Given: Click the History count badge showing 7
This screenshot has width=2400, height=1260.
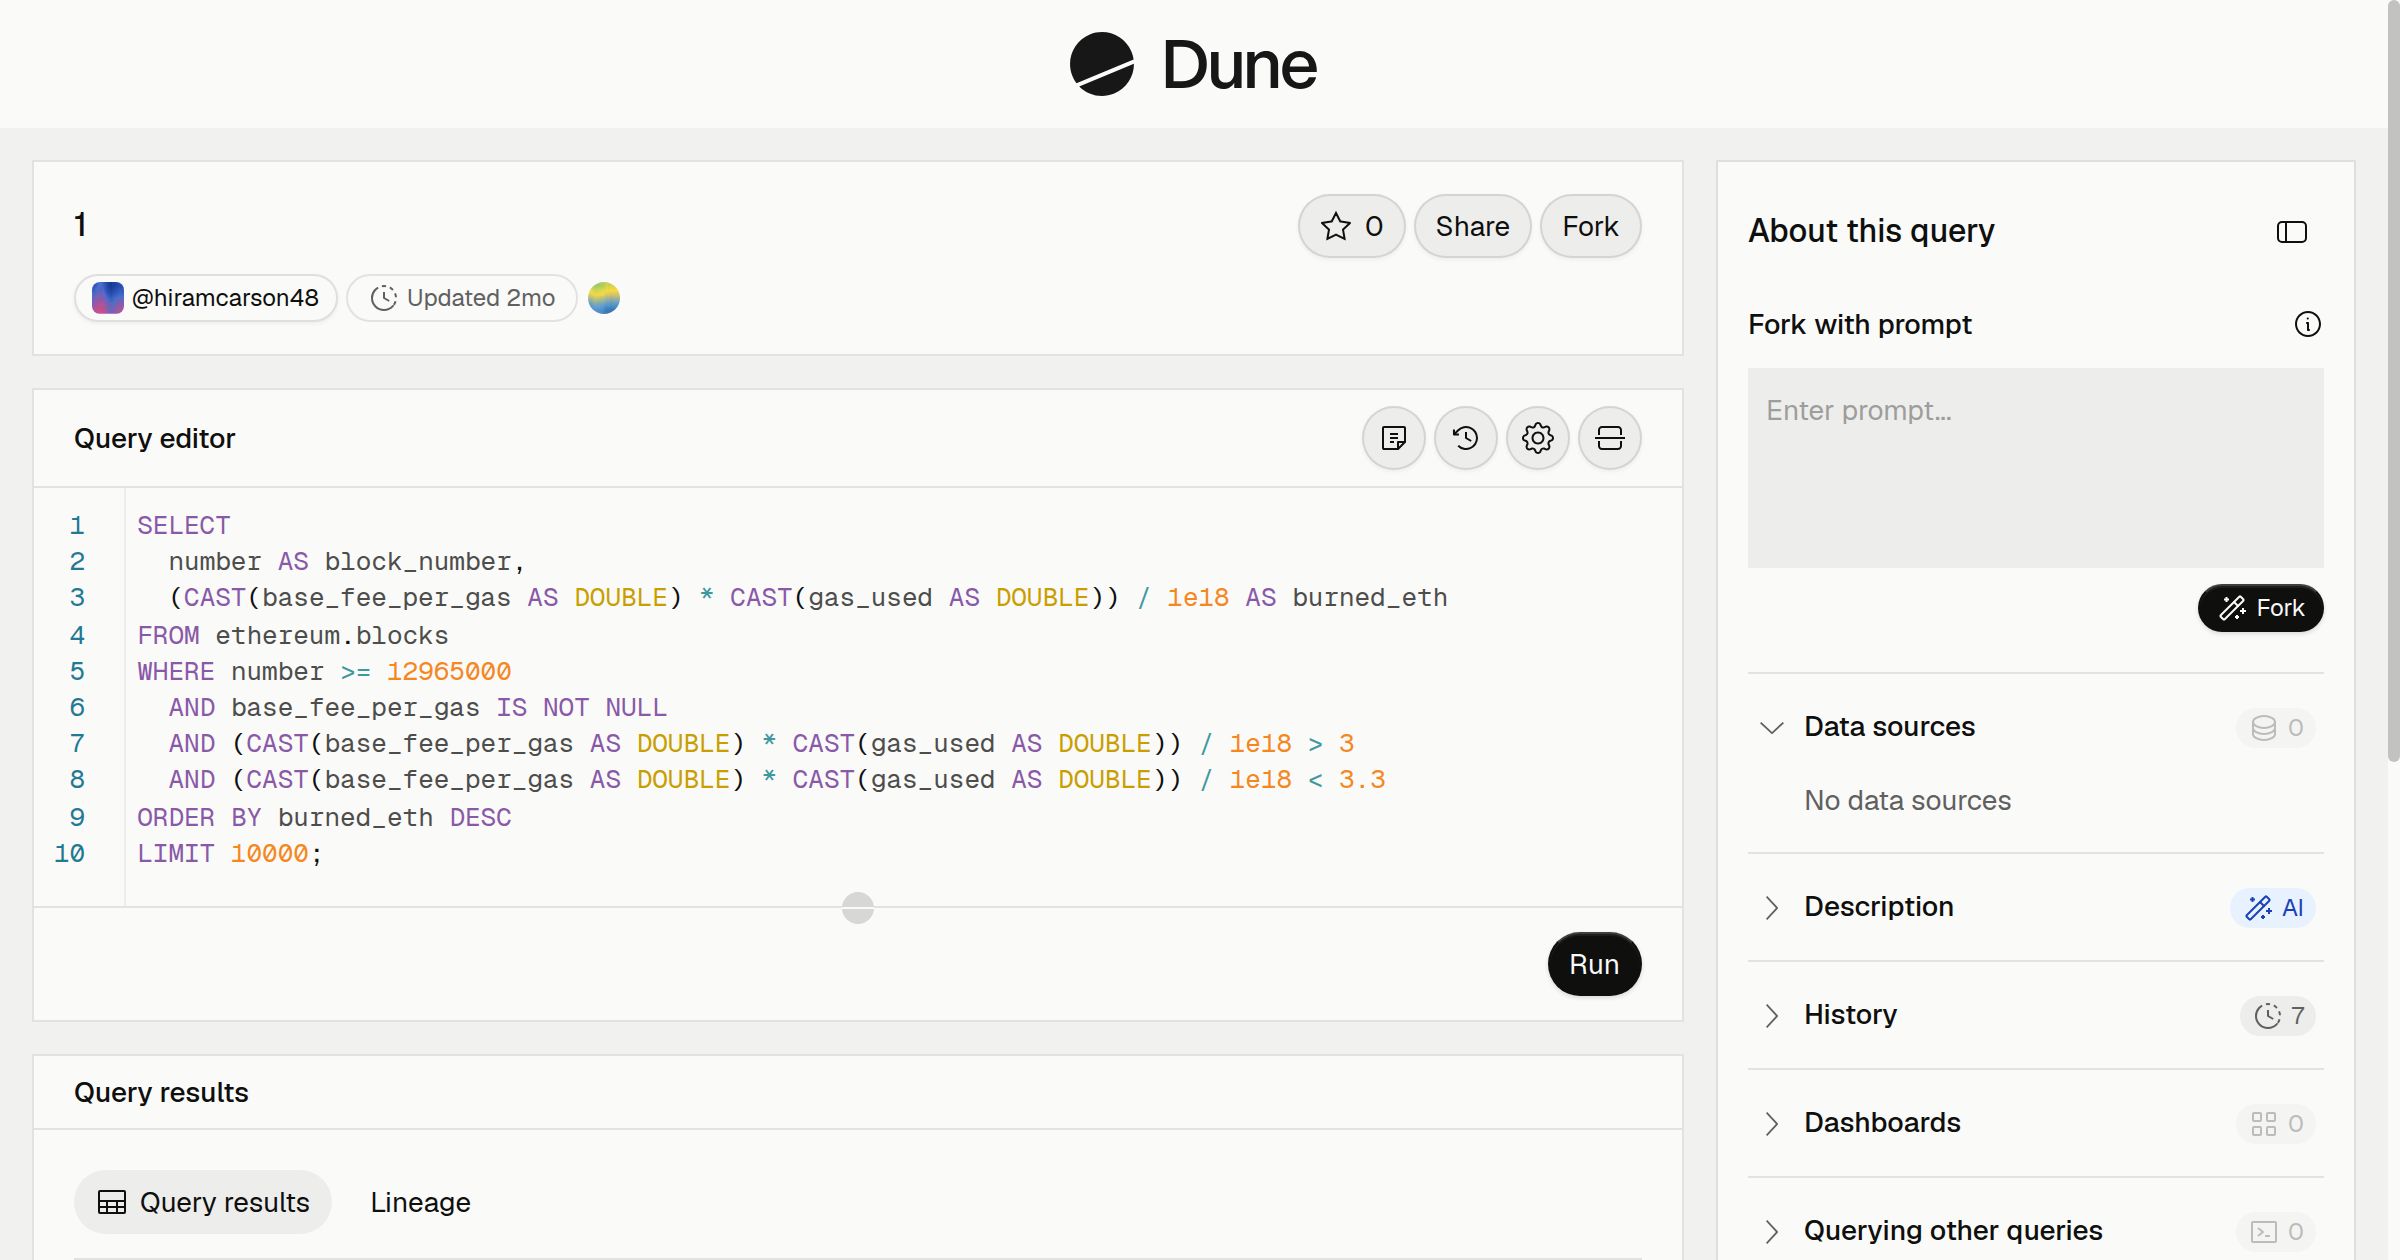Looking at the screenshot, I should point(2278,1015).
